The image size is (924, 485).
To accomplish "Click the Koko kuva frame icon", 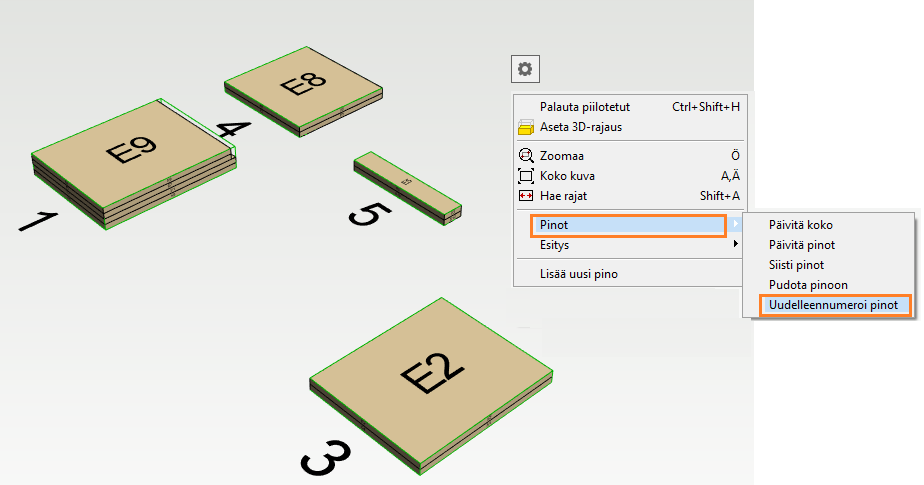I will point(526,176).
